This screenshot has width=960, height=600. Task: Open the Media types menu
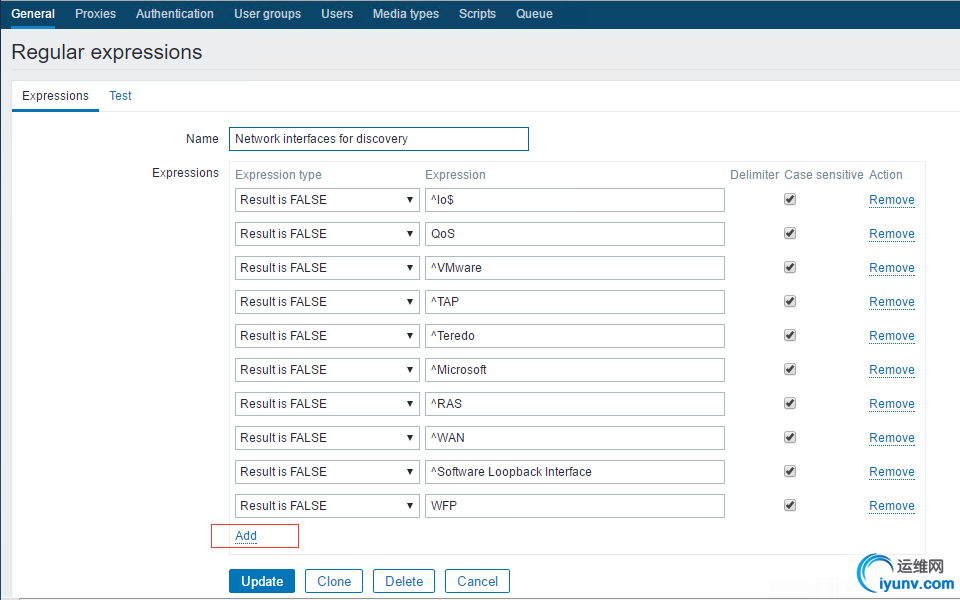point(405,14)
